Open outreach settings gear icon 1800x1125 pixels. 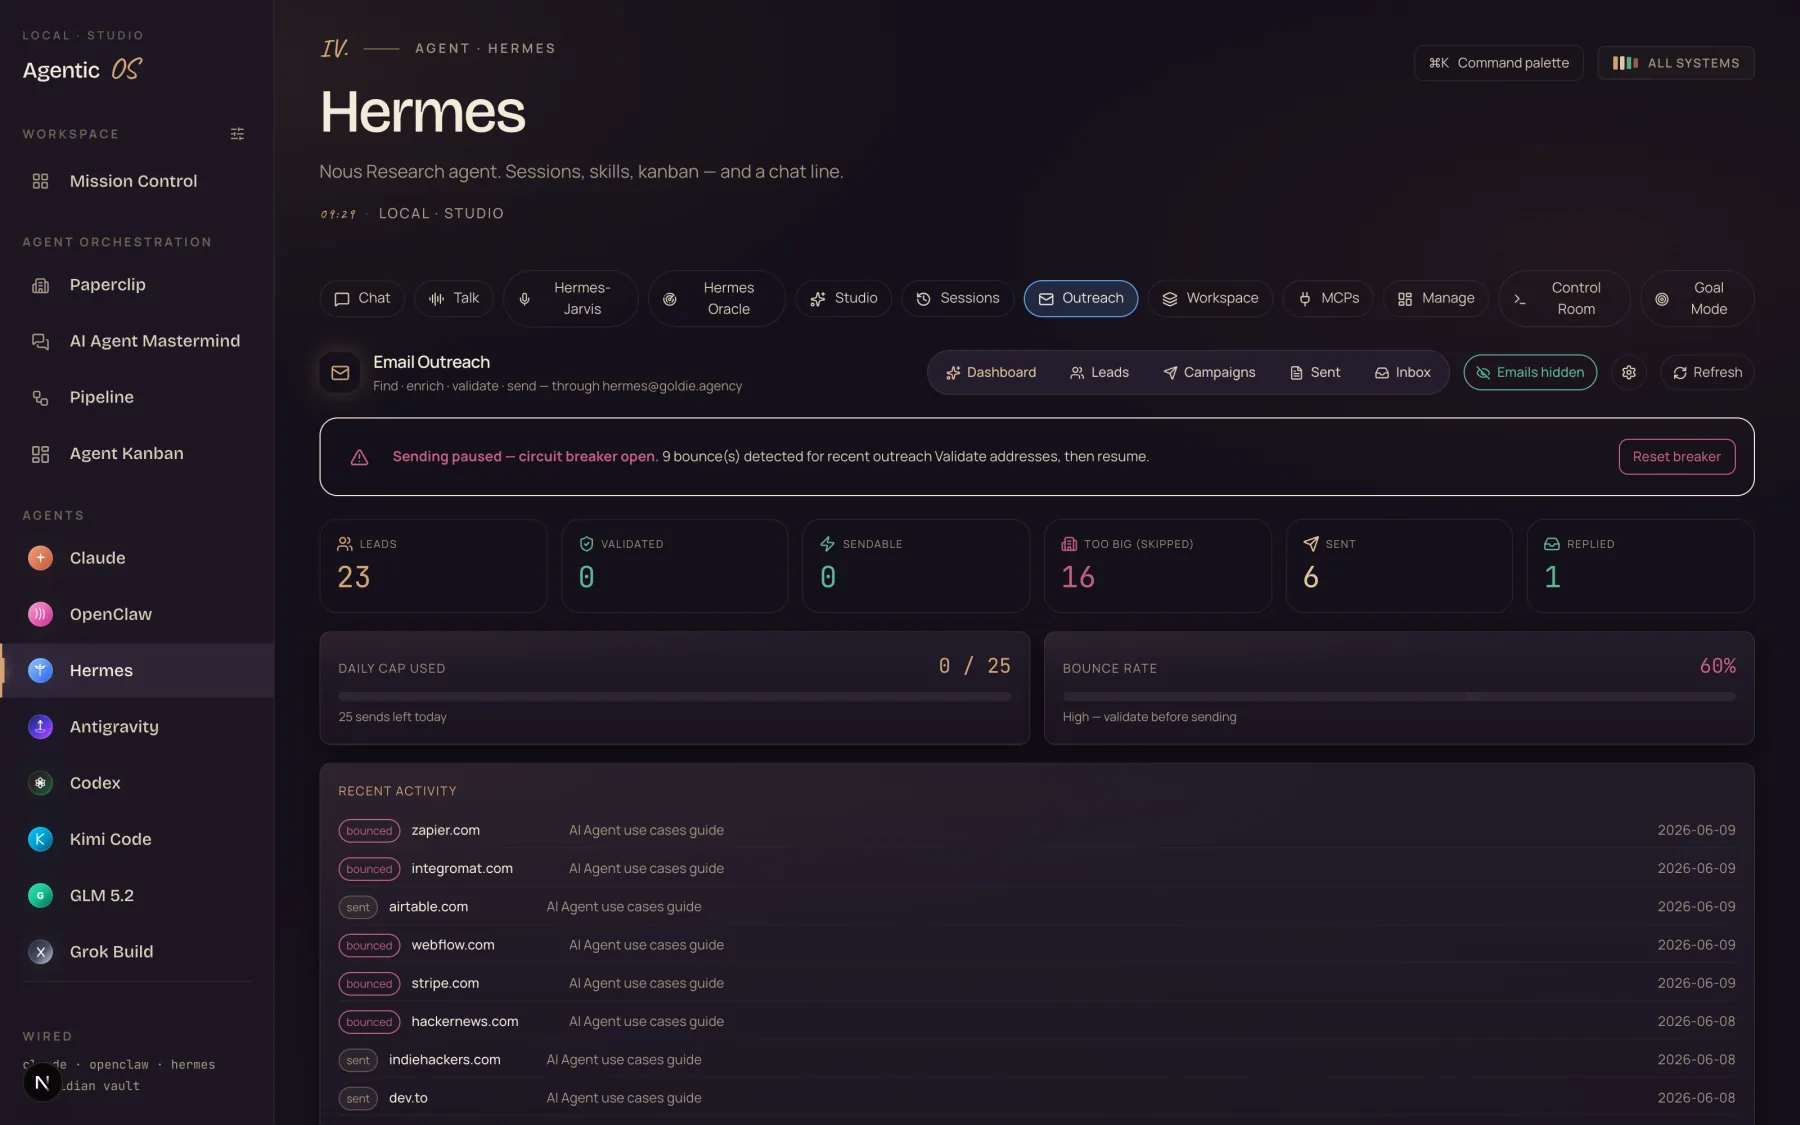(x=1629, y=372)
